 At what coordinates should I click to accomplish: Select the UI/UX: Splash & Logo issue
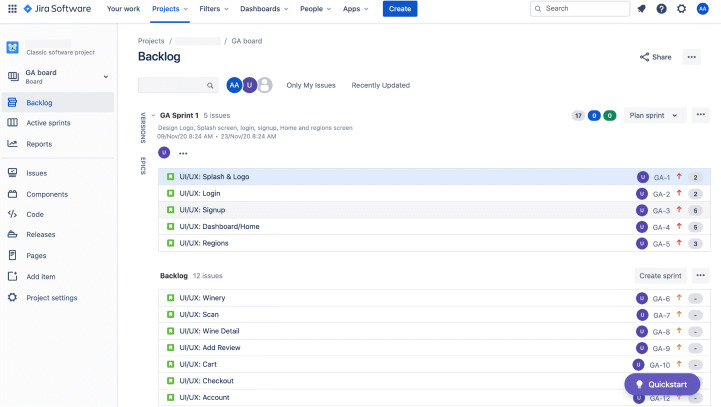pyautogui.click(x=434, y=177)
